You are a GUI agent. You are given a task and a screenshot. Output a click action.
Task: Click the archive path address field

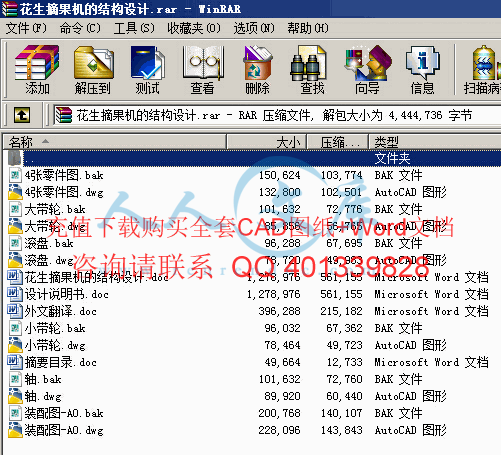click(x=277, y=115)
